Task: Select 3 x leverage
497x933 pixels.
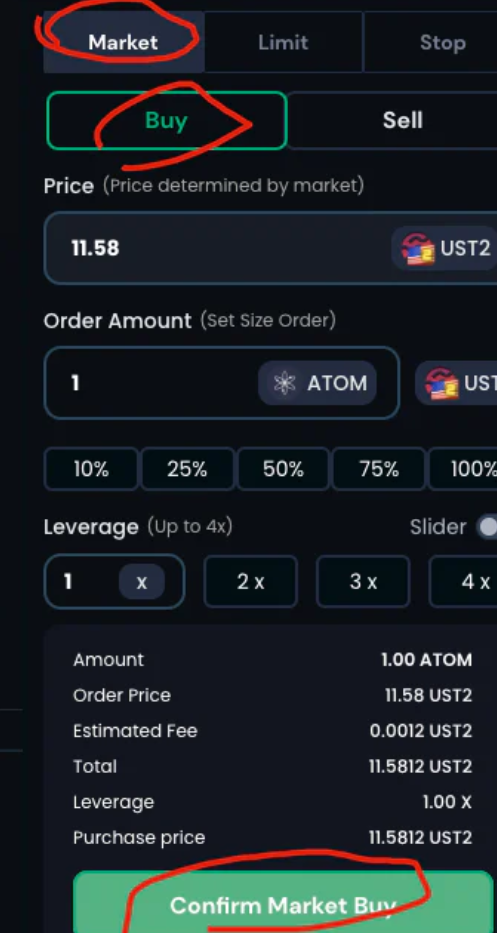Action: click(x=363, y=581)
